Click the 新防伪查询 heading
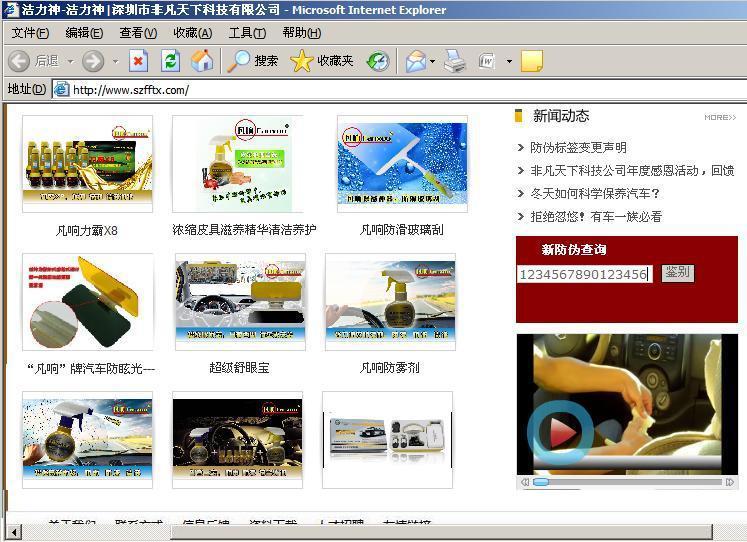 574,249
